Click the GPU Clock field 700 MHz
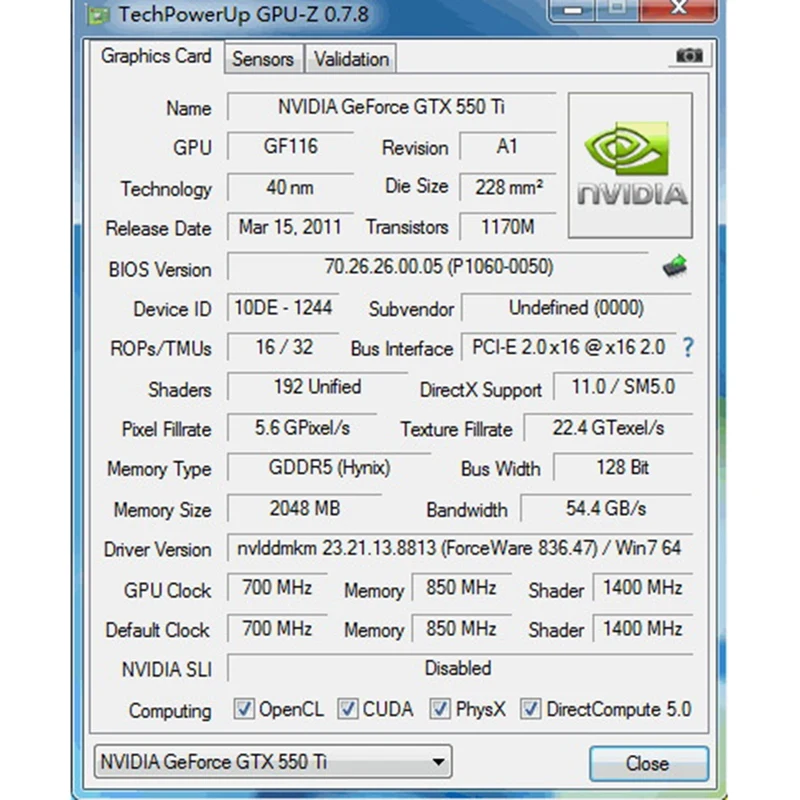800x800 pixels. (x=277, y=588)
